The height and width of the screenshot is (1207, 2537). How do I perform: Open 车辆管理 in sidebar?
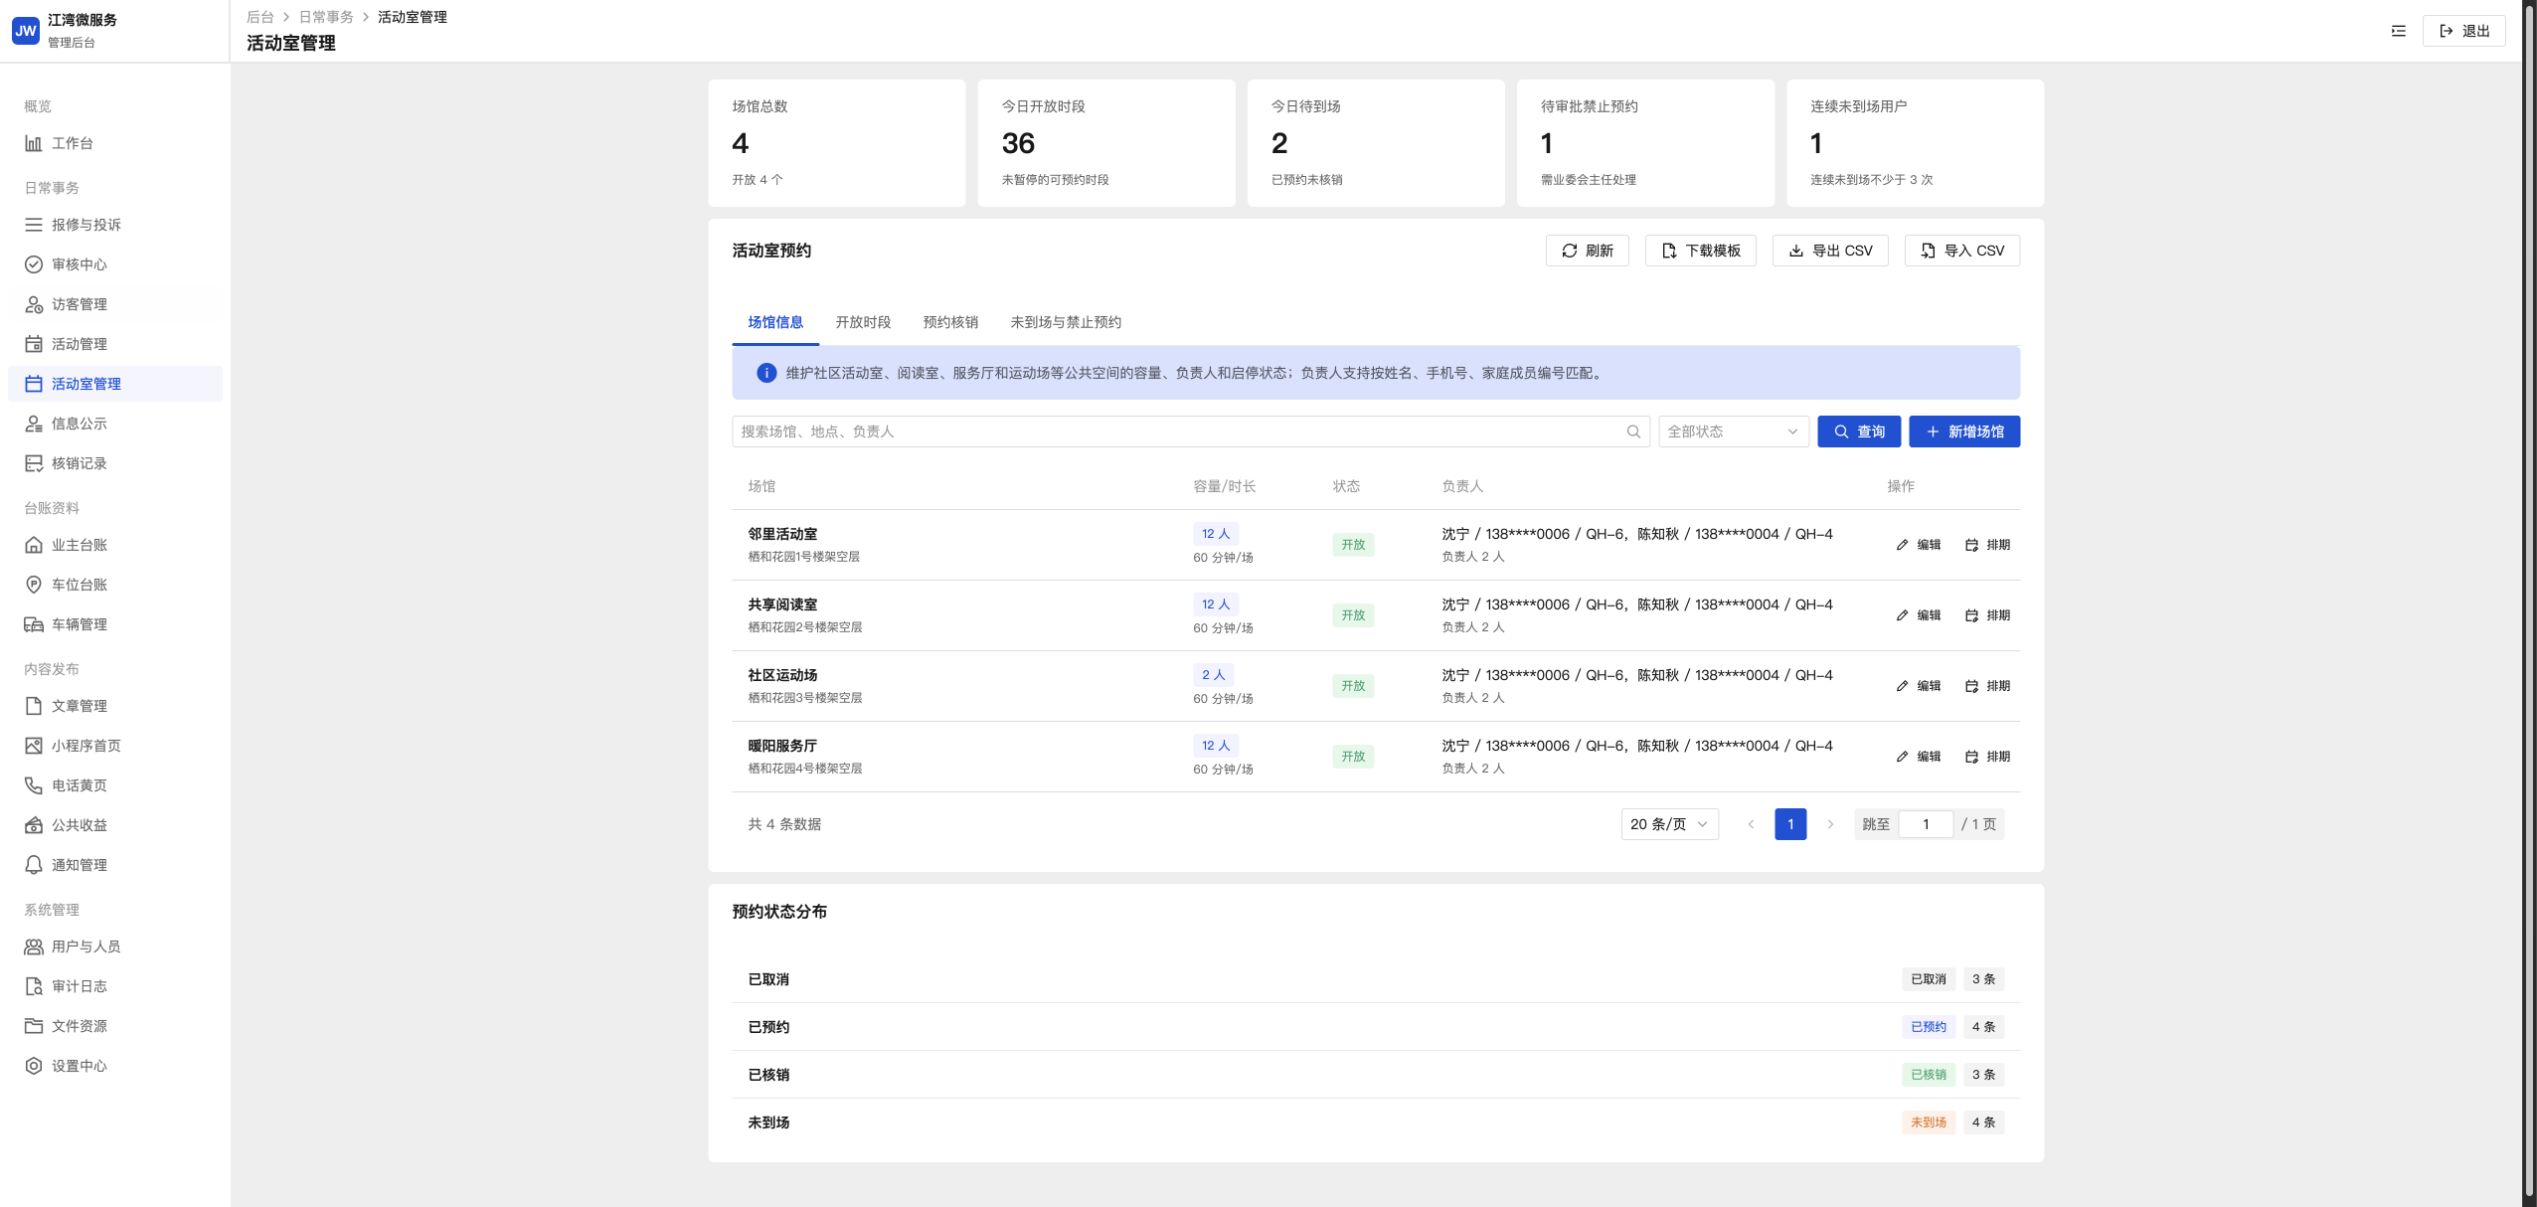click(x=115, y=625)
